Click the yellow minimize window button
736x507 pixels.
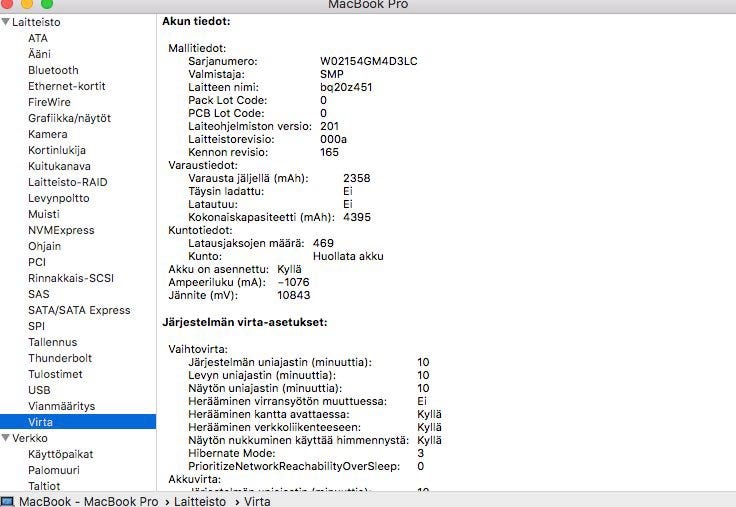pos(27,3)
